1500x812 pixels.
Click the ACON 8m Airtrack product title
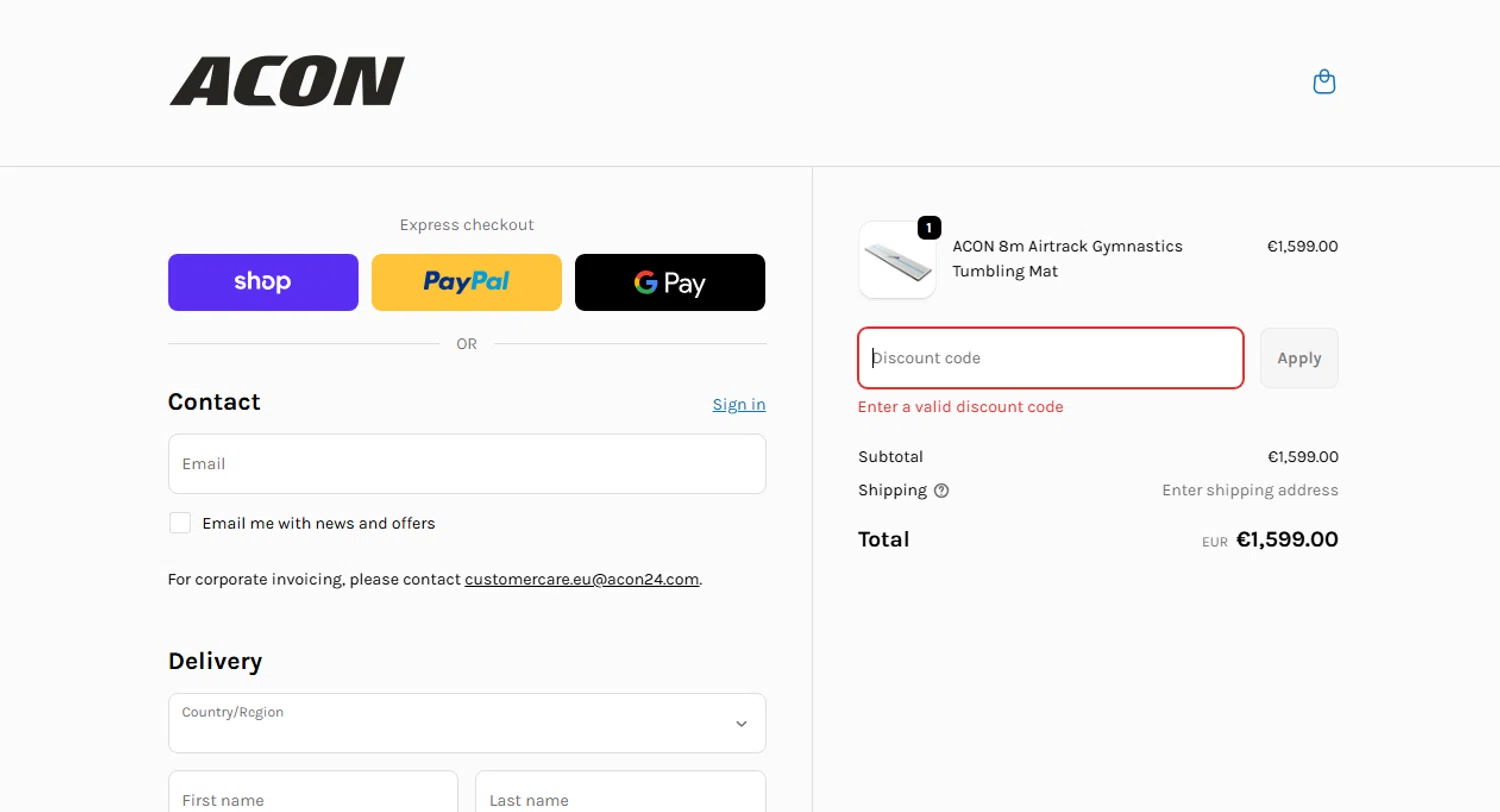click(1067, 258)
